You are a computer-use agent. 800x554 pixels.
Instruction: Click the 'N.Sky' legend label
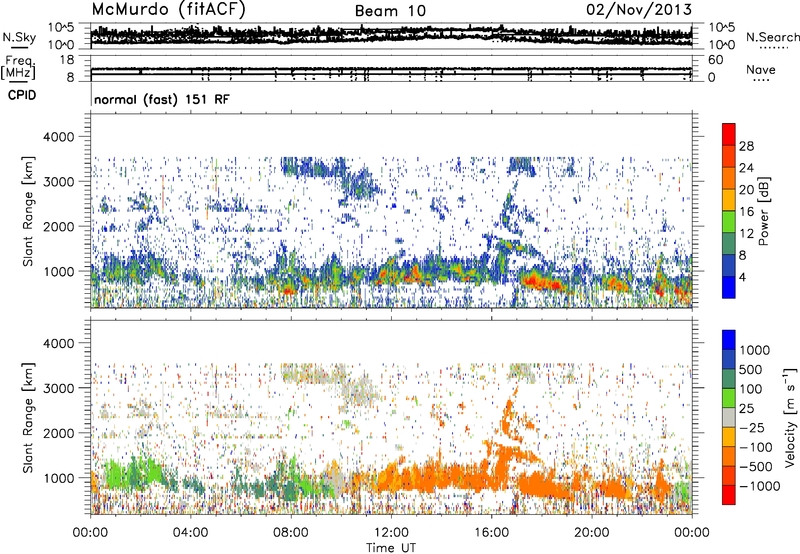[19, 37]
